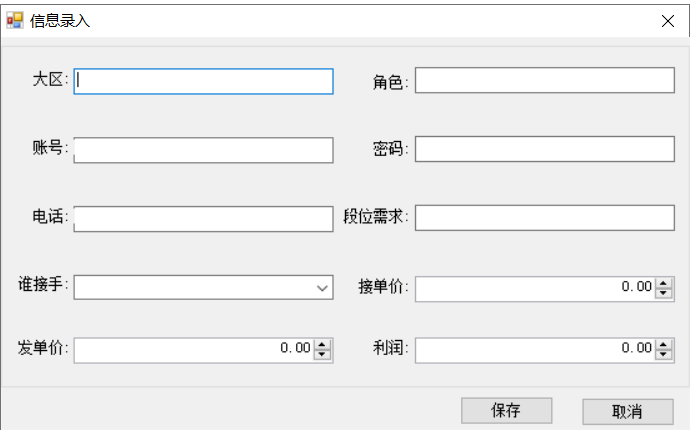Raise 利润 value with up arrow
The height and width of the screenshot is (434, 691).
pos(664,345)
